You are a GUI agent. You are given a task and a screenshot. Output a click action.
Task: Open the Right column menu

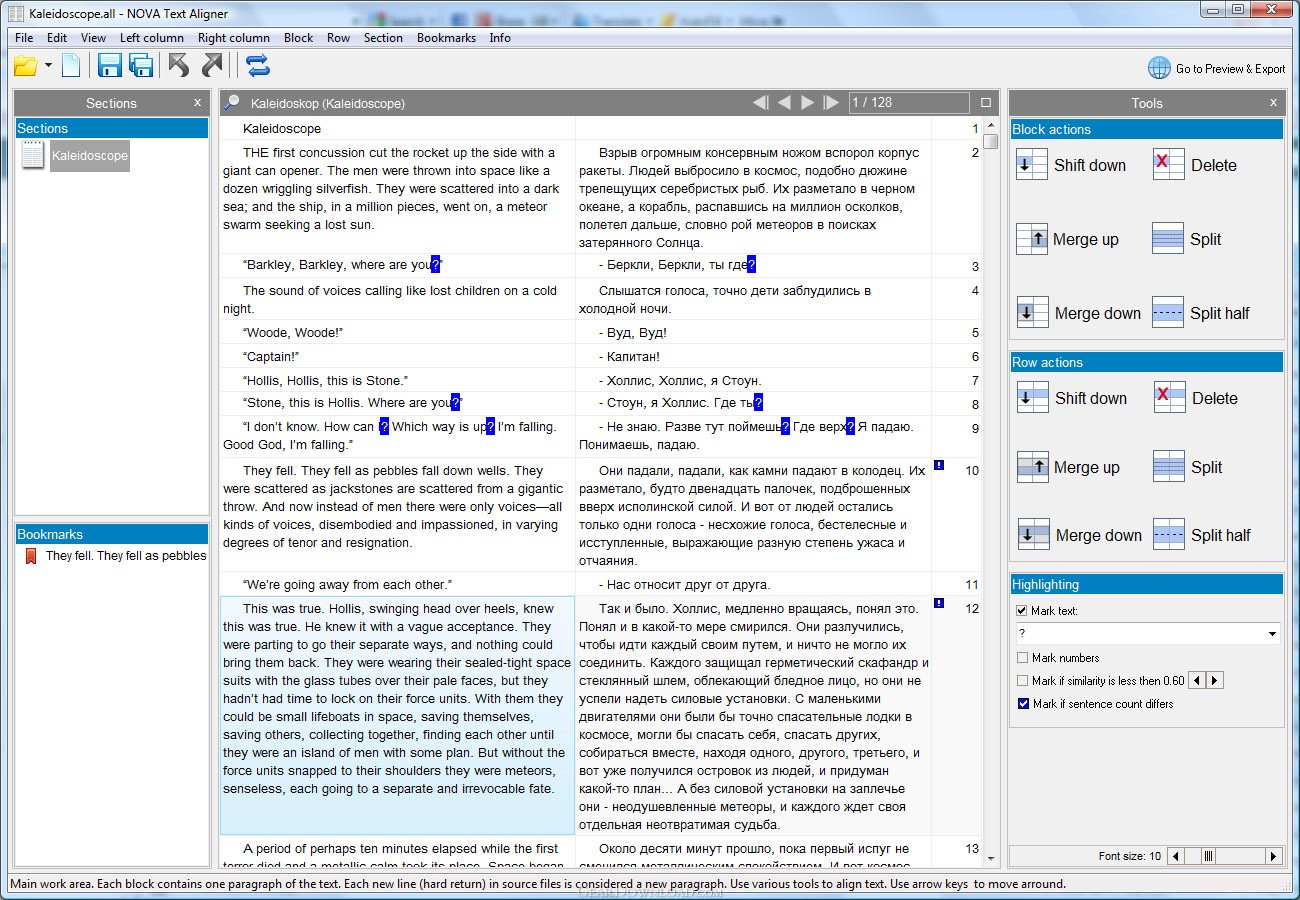[x=234, y=38]
